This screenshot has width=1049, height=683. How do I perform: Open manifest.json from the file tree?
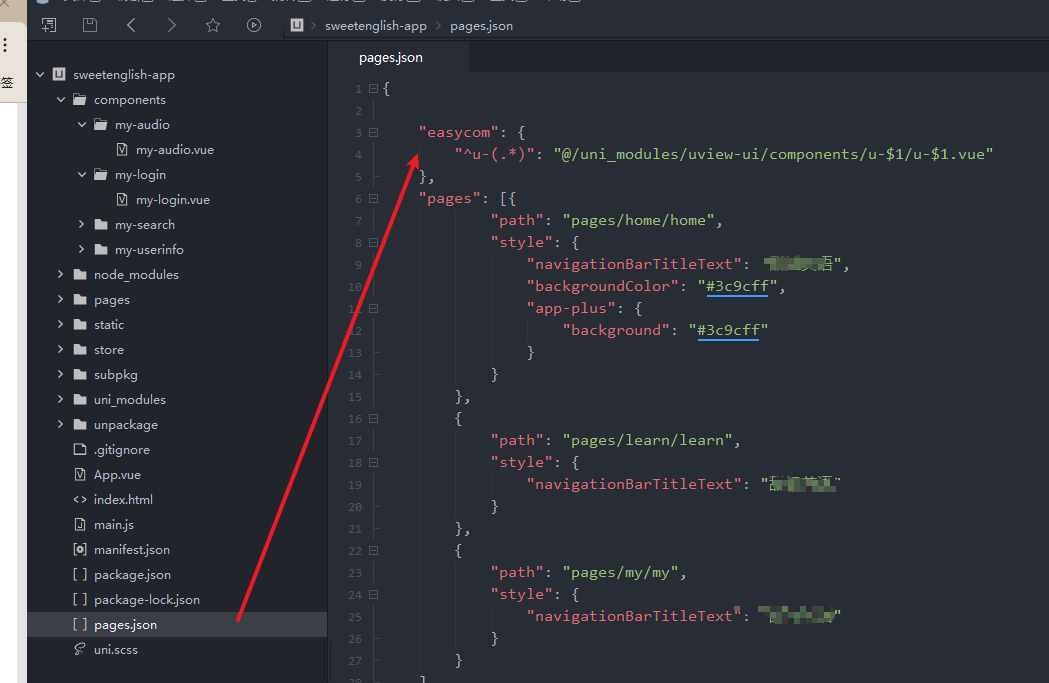[131, 550]
